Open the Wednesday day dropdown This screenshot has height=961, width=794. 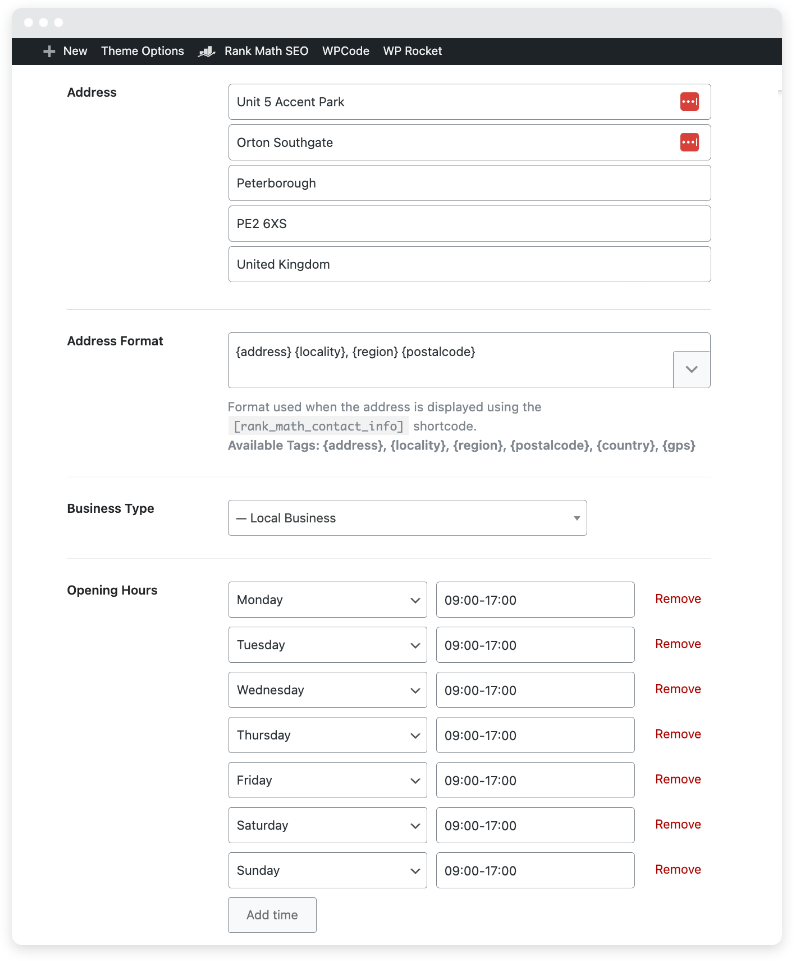327,690
